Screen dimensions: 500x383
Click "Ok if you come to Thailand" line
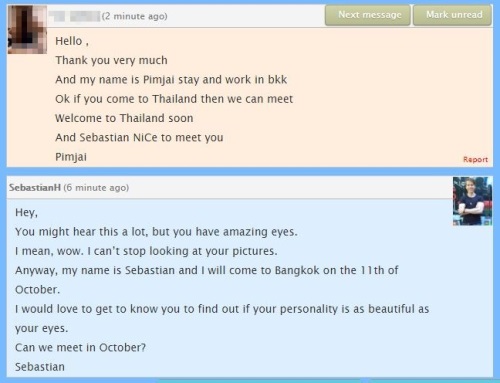[174, 99]
